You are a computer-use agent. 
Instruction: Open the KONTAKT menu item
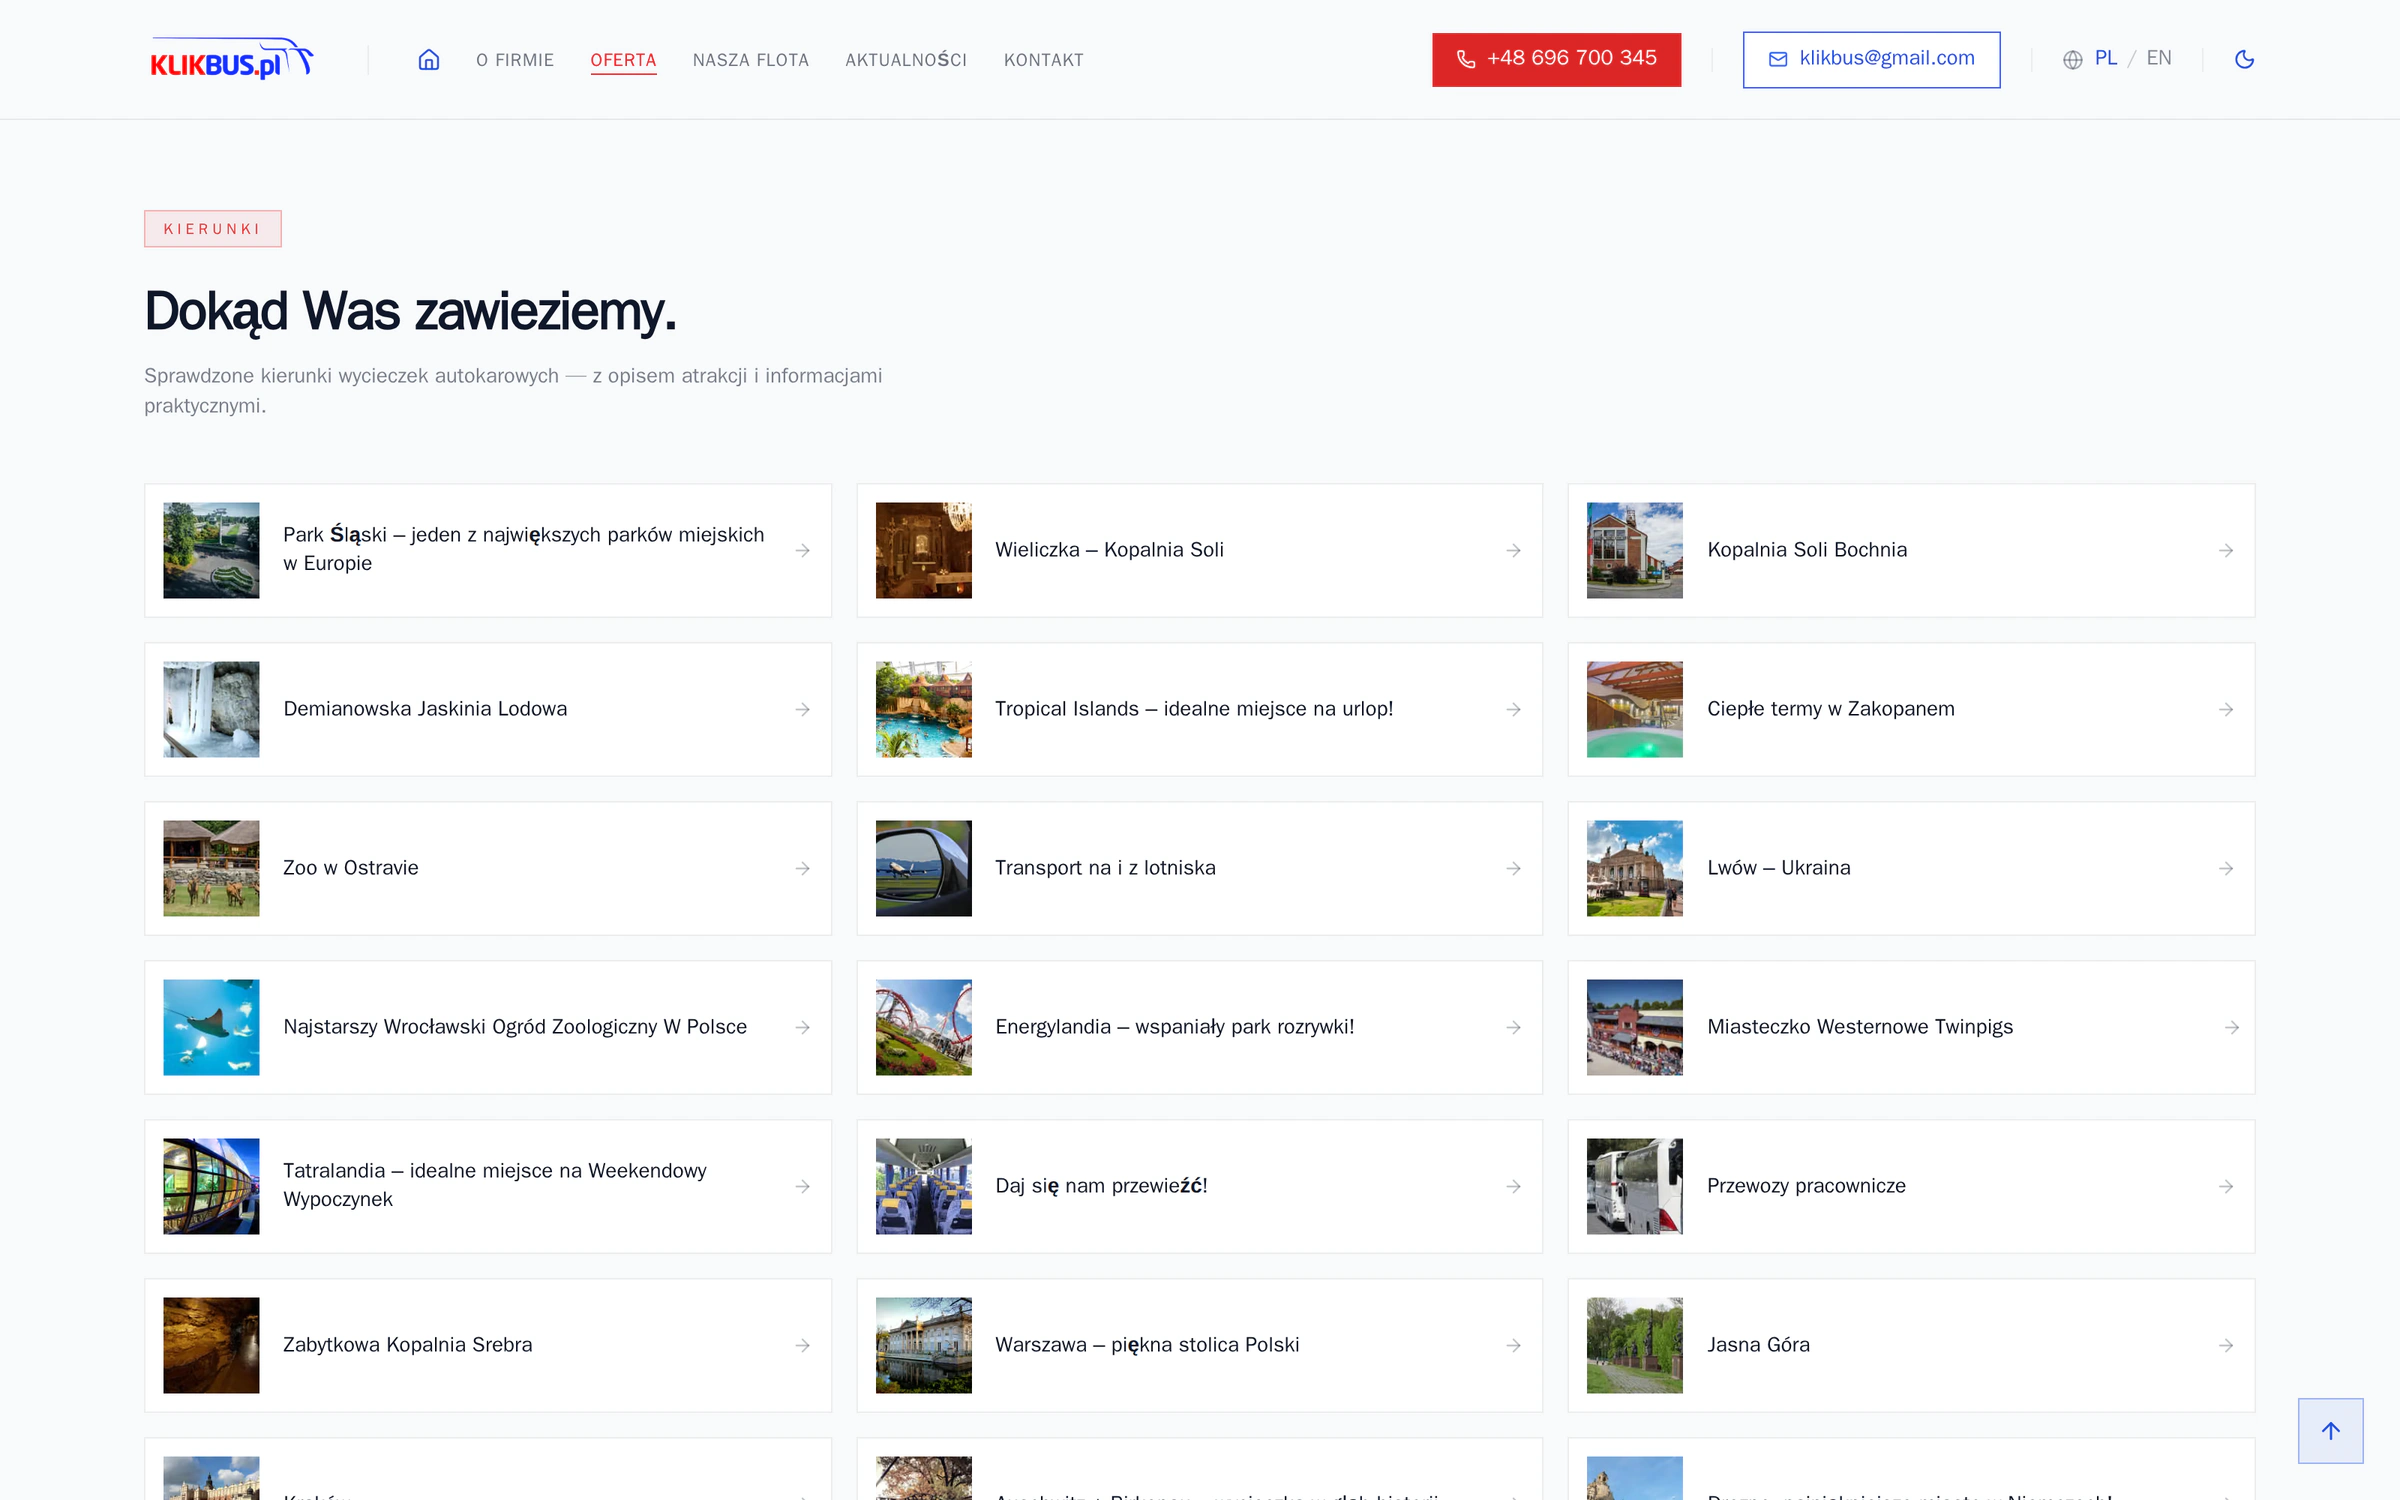point(1043,60)
